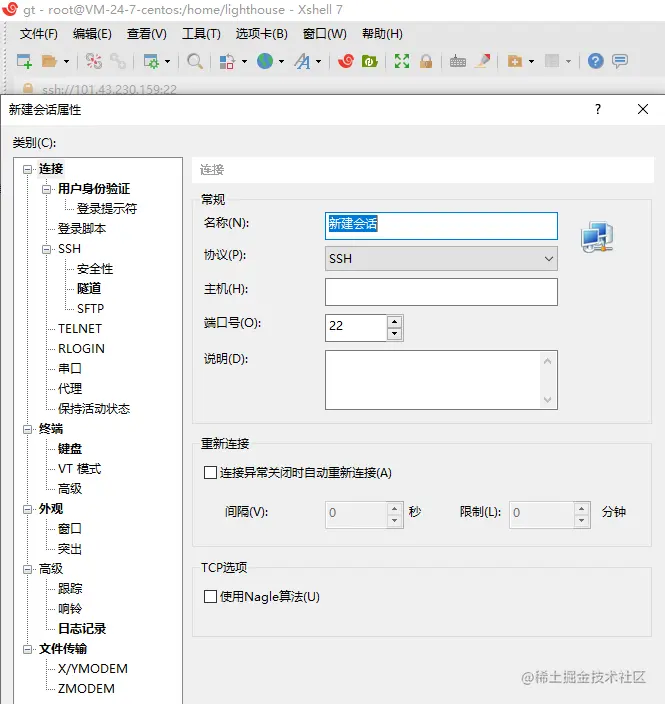The height and width of the screenshot is (704, 665).
Task: Launch Xmanager via the red swirl icon
Action: point(346,61)
